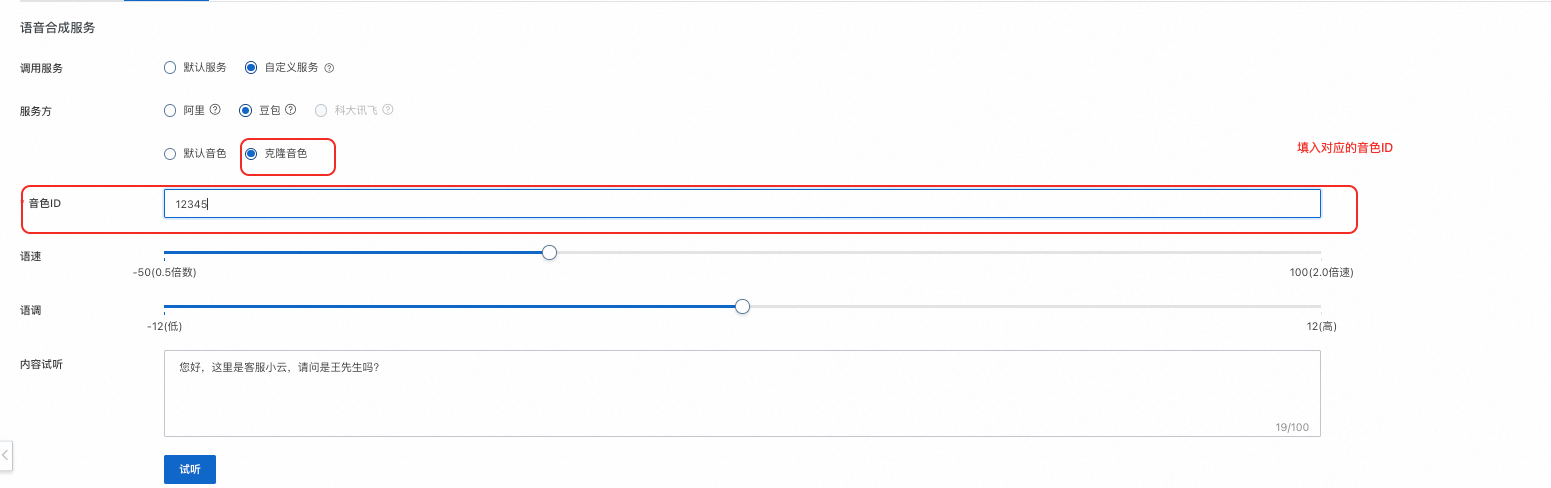Click help icon beside 科大讯飞 option
Viewport: 1551px width, 488px height.
point(388,110)
